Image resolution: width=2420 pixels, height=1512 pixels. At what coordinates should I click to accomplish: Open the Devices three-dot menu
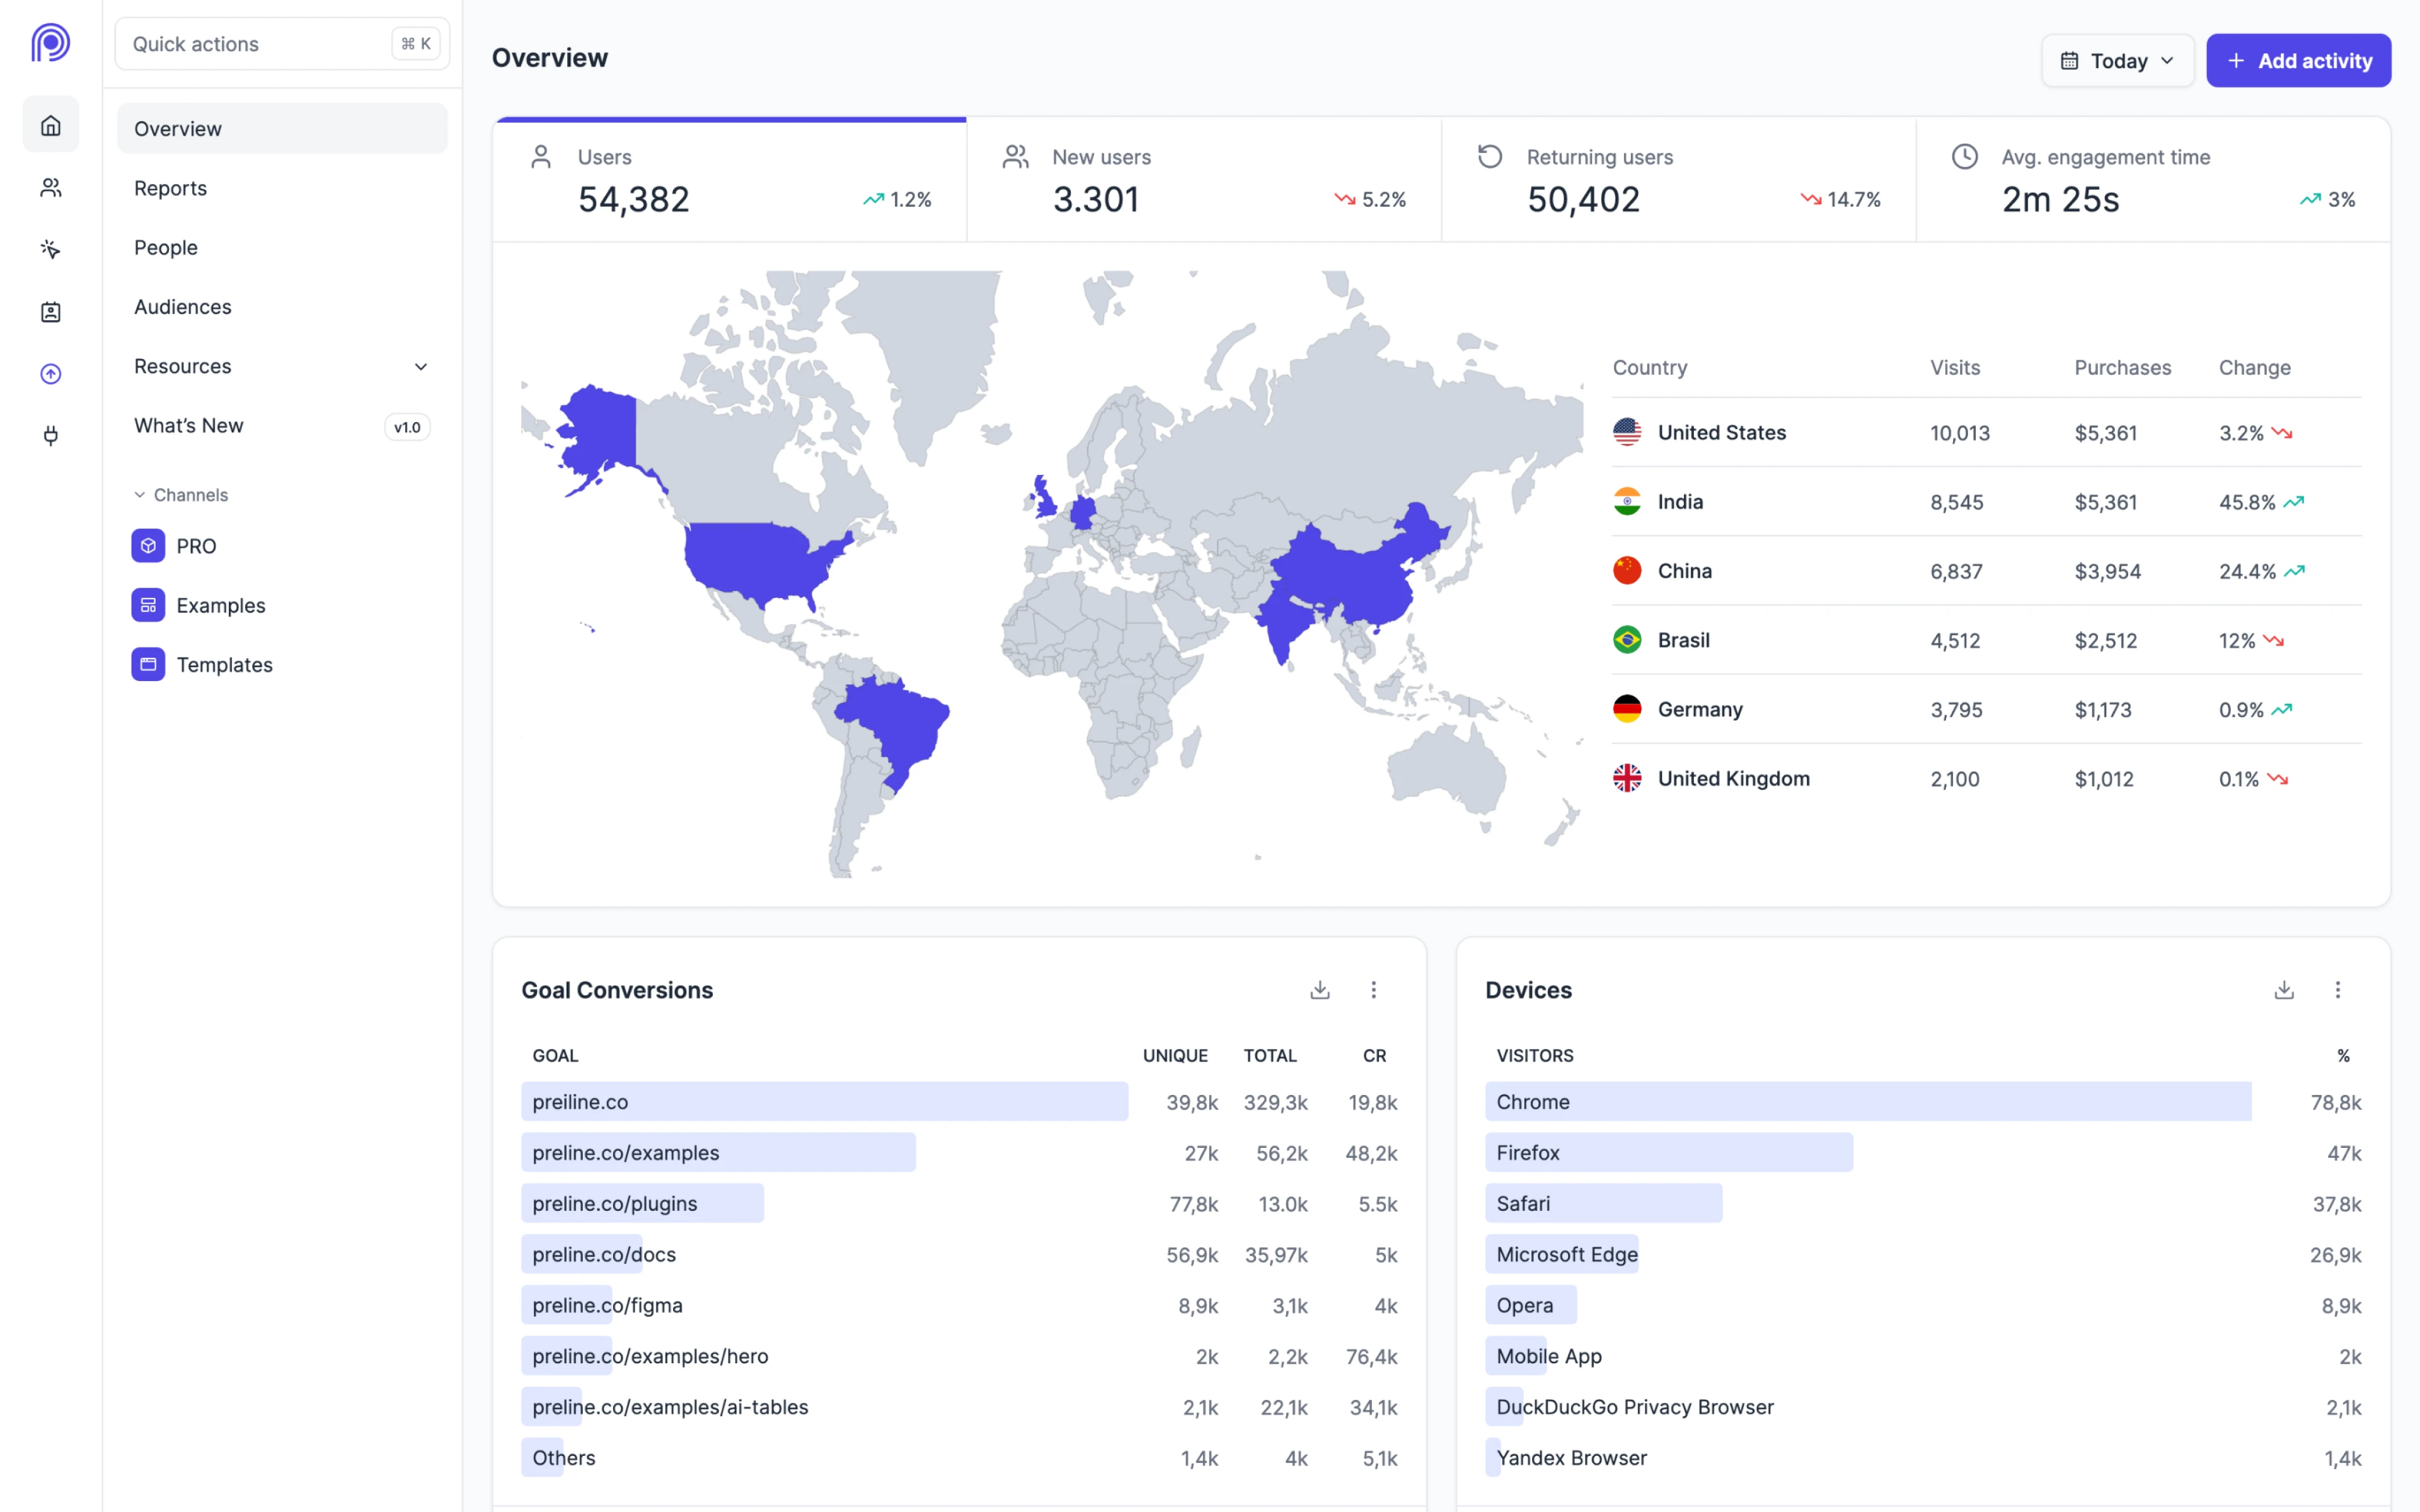tap(2338, 990)
